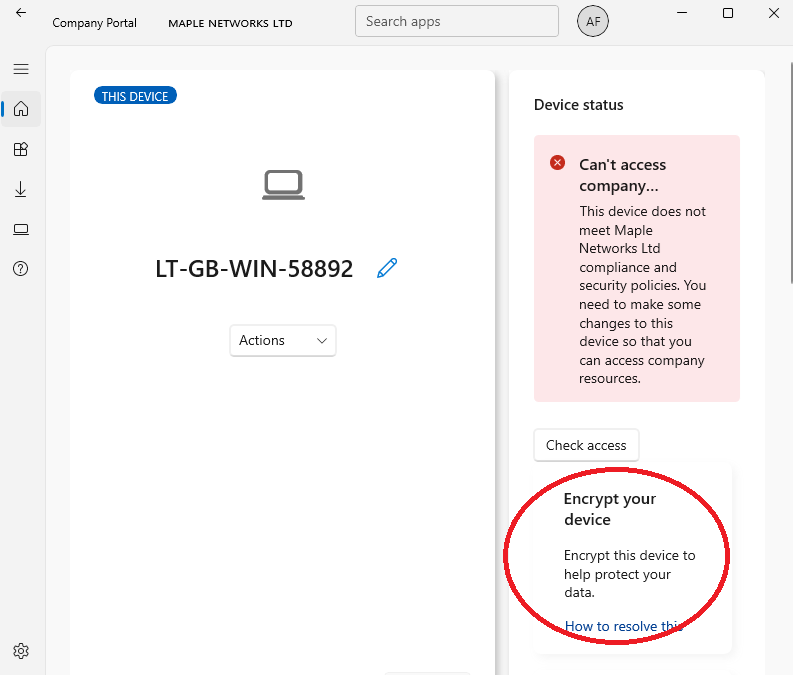This screenshot has width=793, height=675.
Task: Click the pencil icon to rename device
Action: (387, 268)
